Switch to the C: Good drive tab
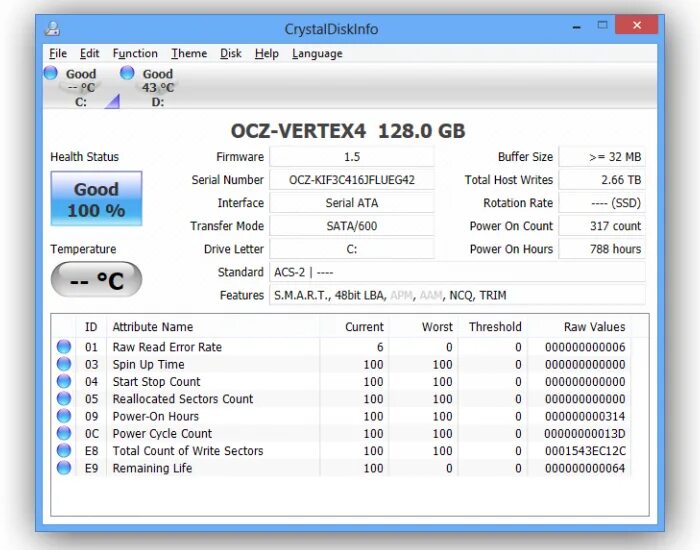Image resolution: width=700 pixels, height=550 pixels. [81, 88]
